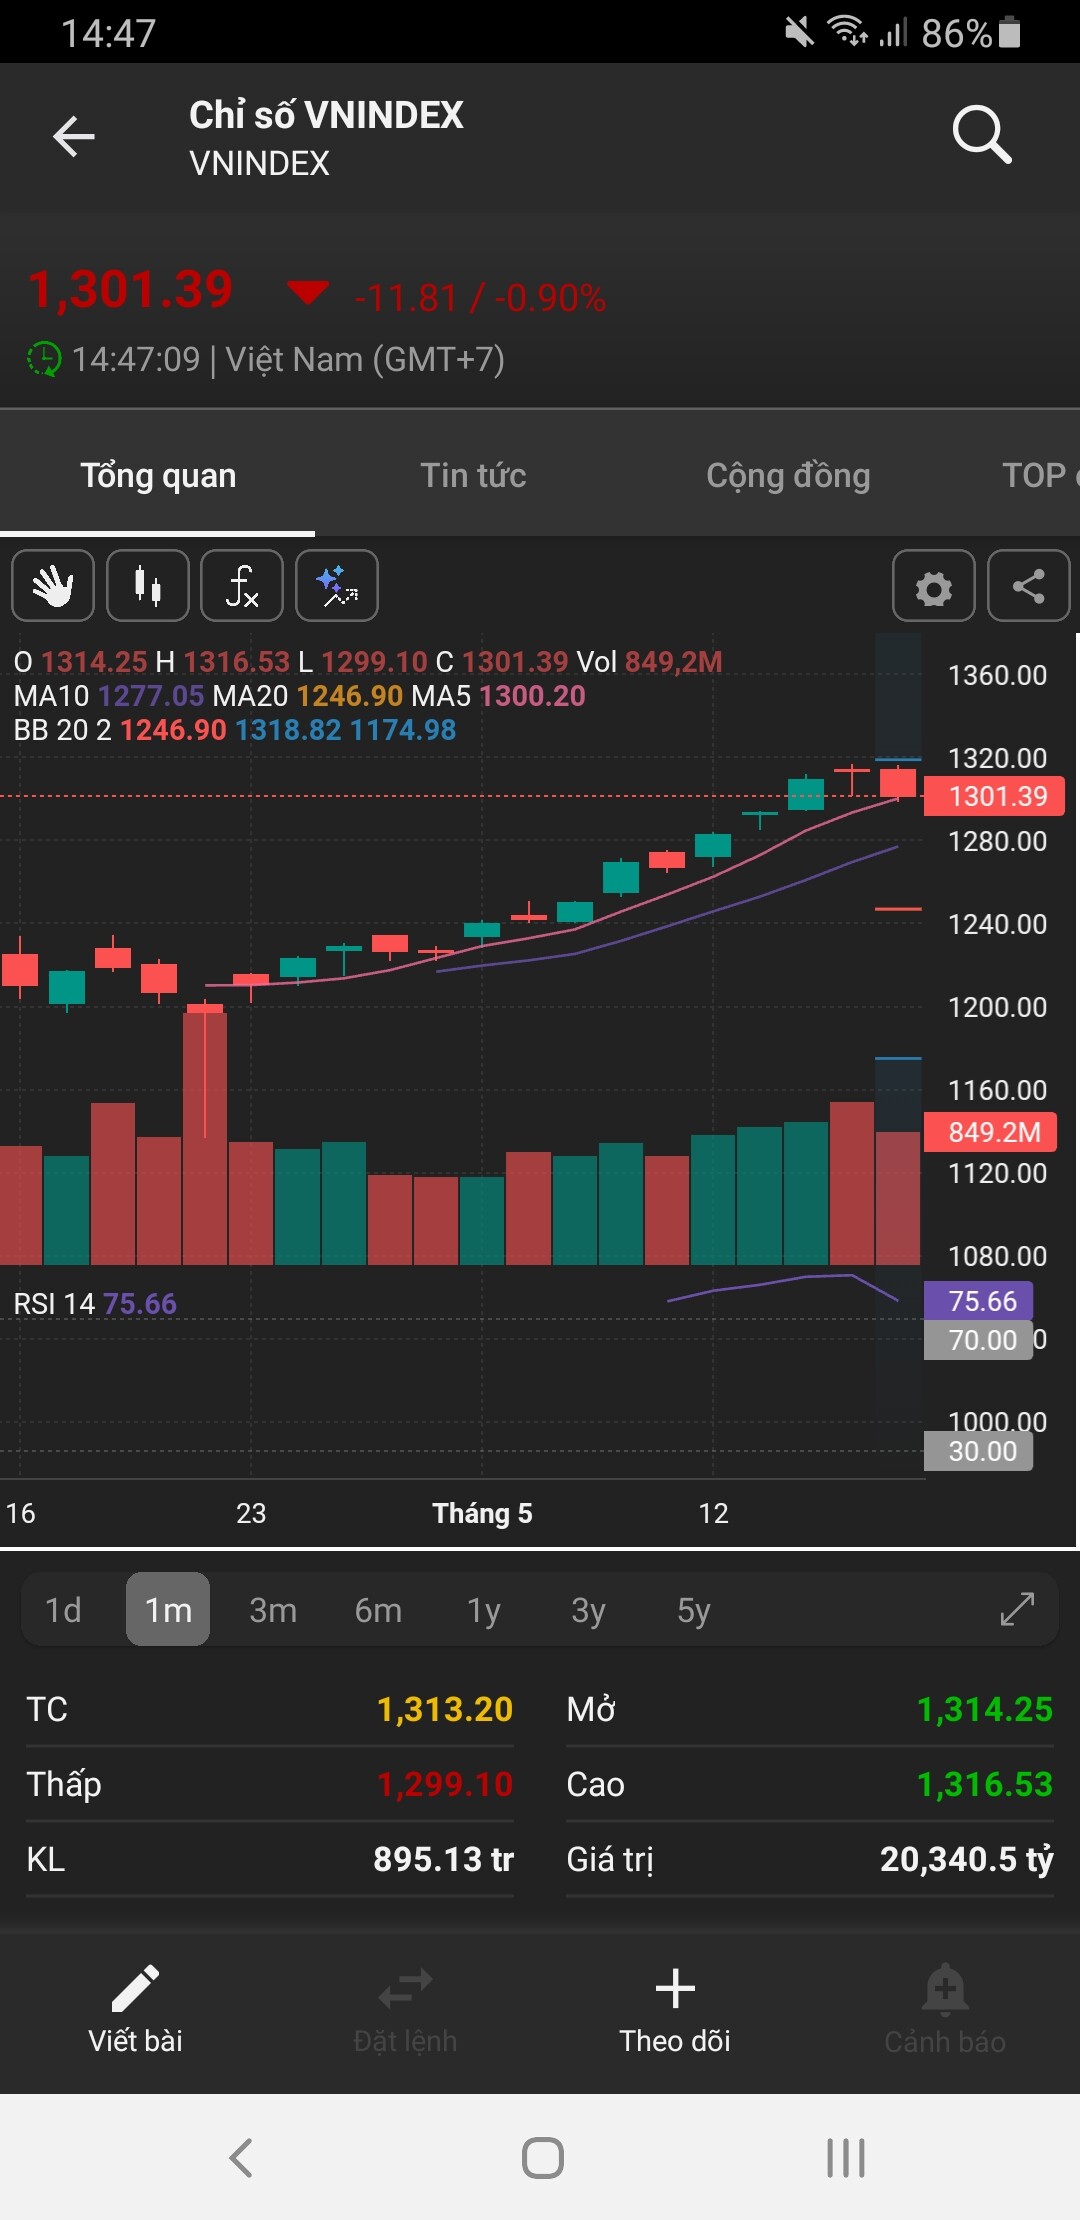Tap Android back navigation button
The height and width of the screenshot is (2220, 1080).
241,2157
